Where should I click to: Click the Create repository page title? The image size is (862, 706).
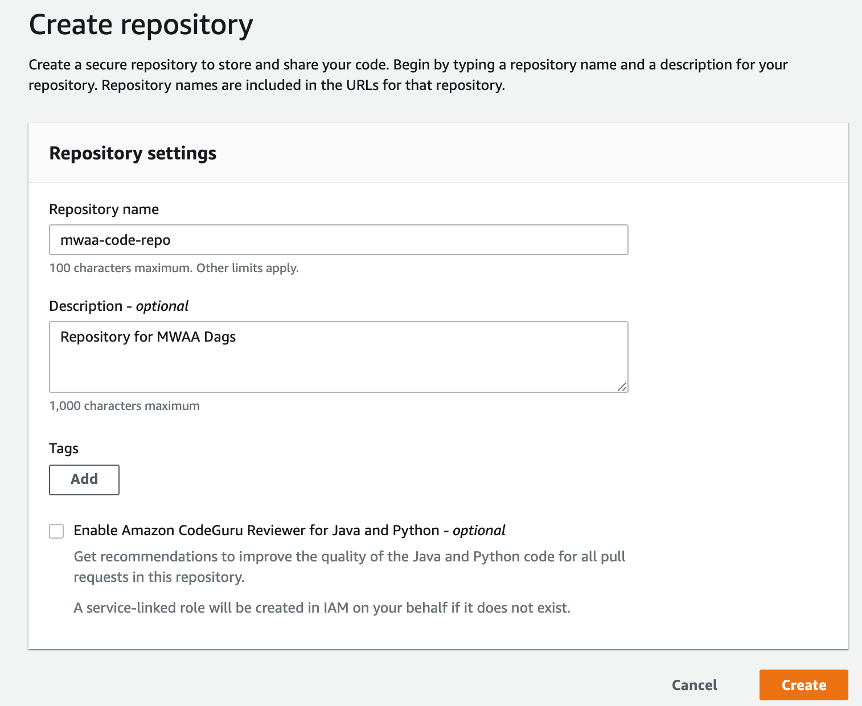[140, 24]
